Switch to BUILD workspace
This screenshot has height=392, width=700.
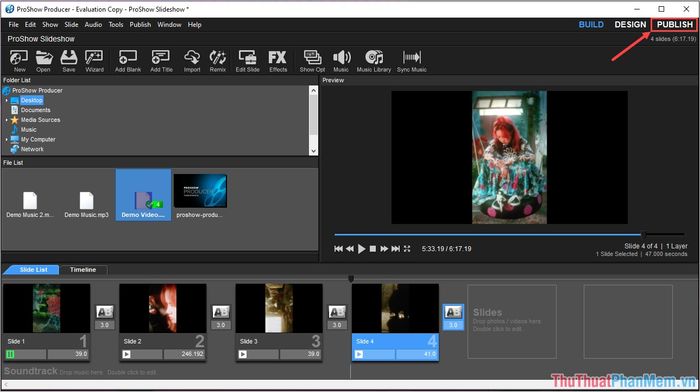pyautogui.click(x=591, y=25)
